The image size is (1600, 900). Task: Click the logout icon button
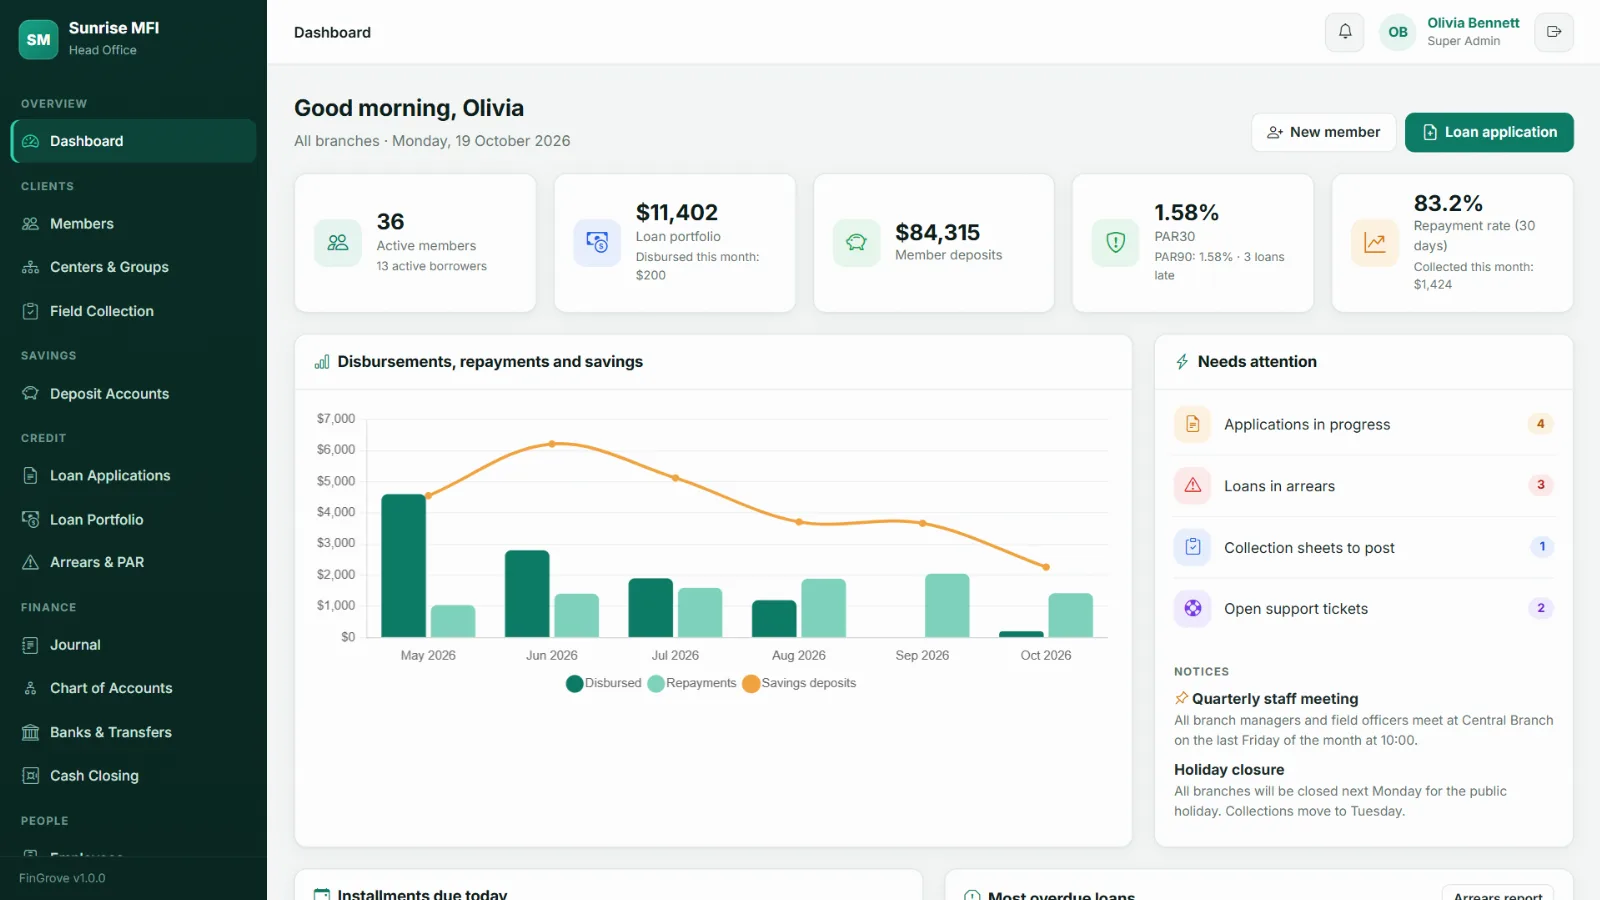pos(1554,32)
